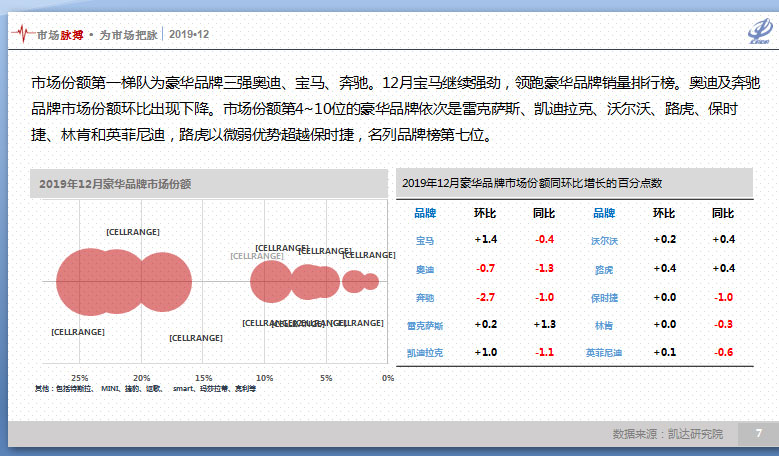The image size is (779, 456).
Task: Click 路虎's 同比 value +0.4
Action: (x=723, y=268)
